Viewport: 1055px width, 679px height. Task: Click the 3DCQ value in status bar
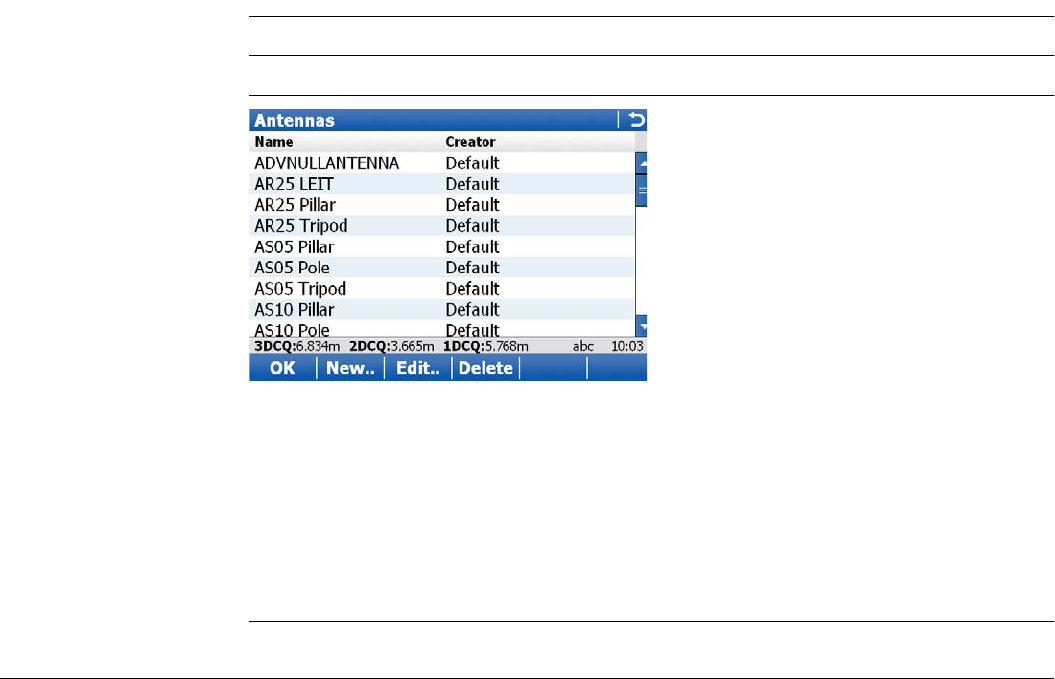(x=297, y=346)
